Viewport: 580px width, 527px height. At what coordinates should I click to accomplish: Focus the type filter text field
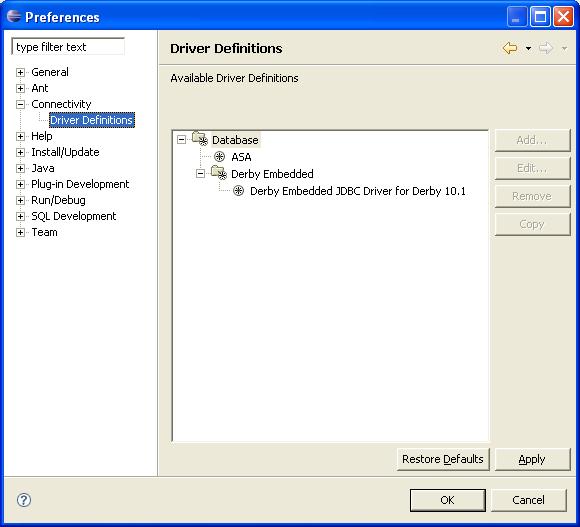(x=68, y=47)
